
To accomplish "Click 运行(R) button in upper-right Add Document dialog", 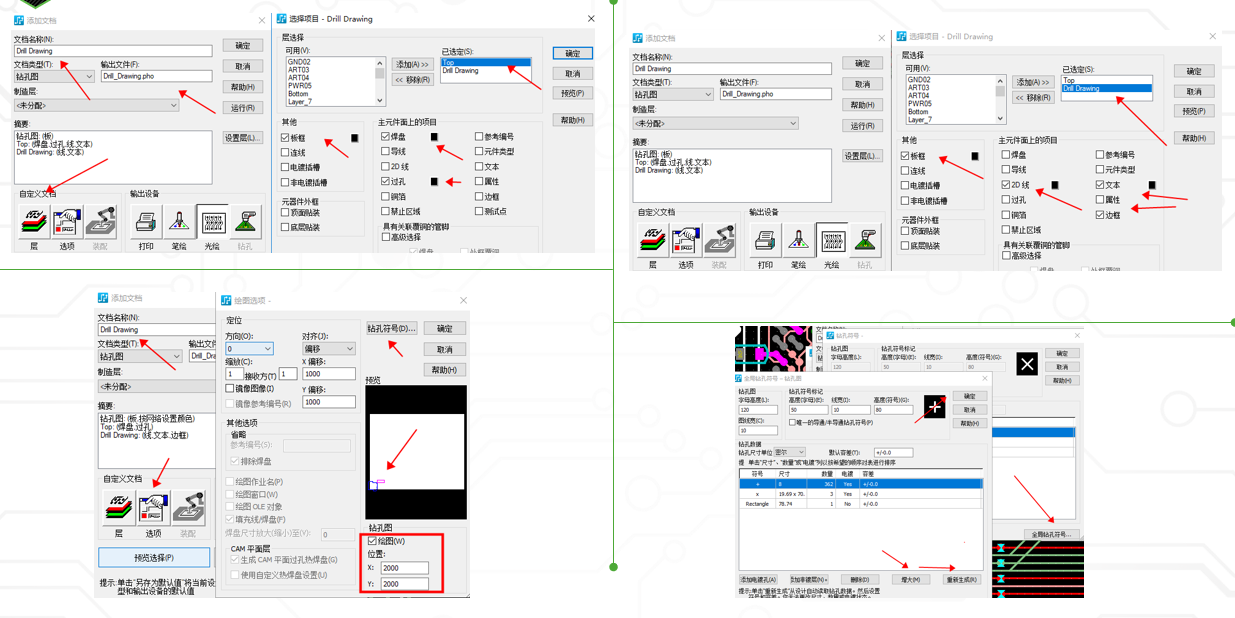I will pyautogui.click(x=862, y=126).
